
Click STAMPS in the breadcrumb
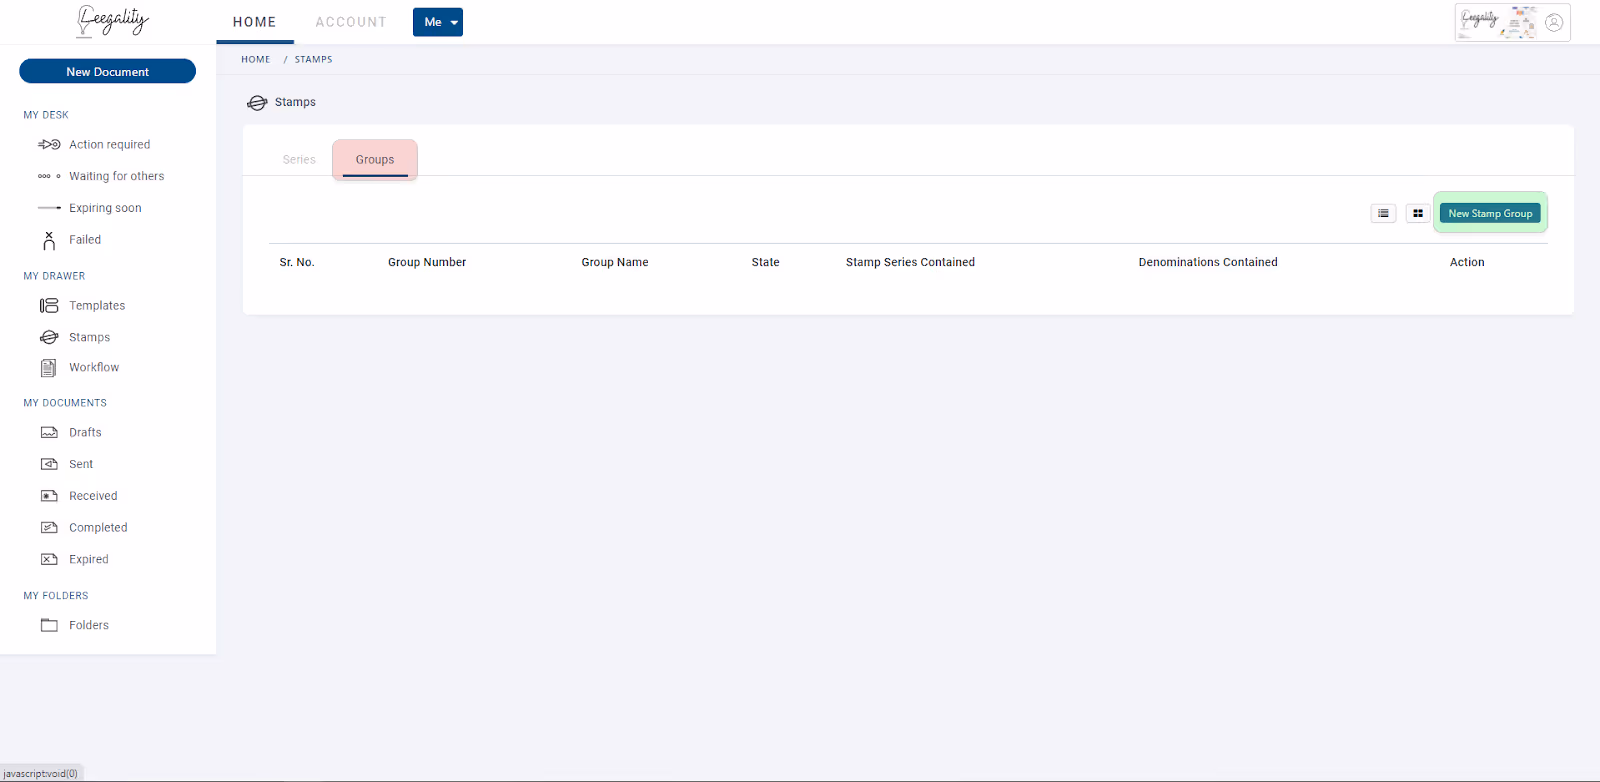313,60
